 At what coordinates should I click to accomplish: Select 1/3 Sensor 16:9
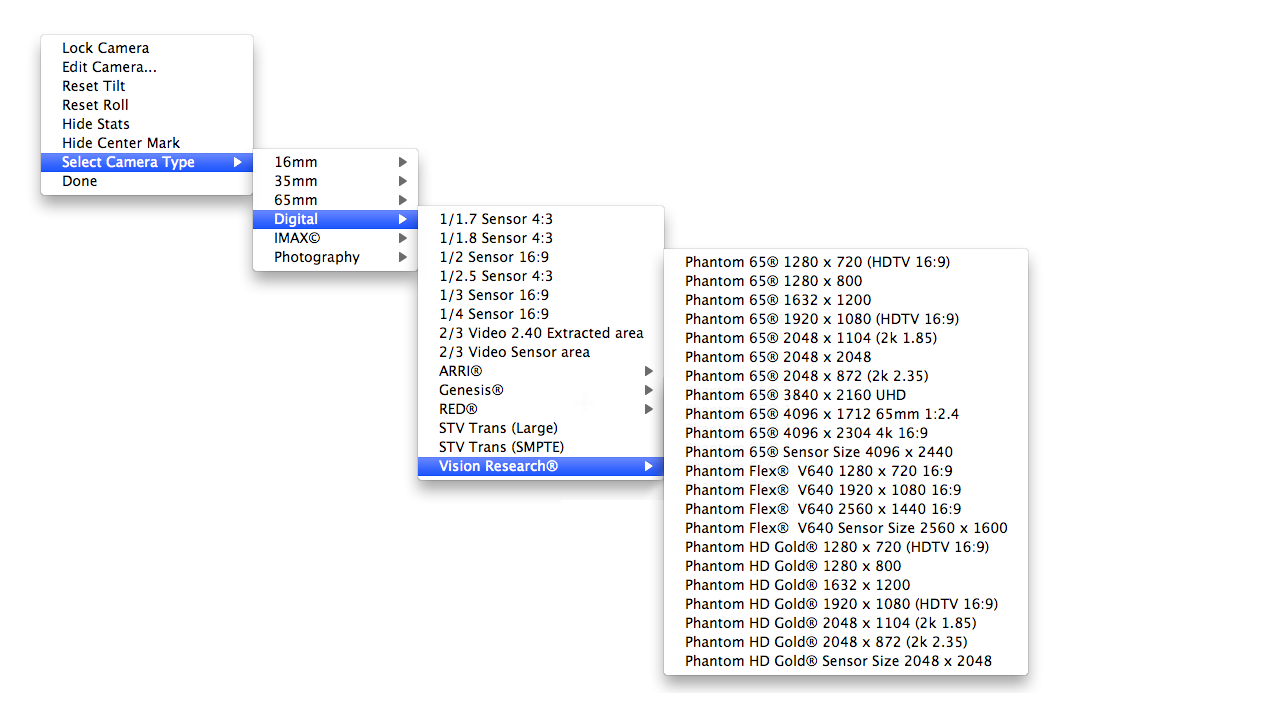coord(541,295)
